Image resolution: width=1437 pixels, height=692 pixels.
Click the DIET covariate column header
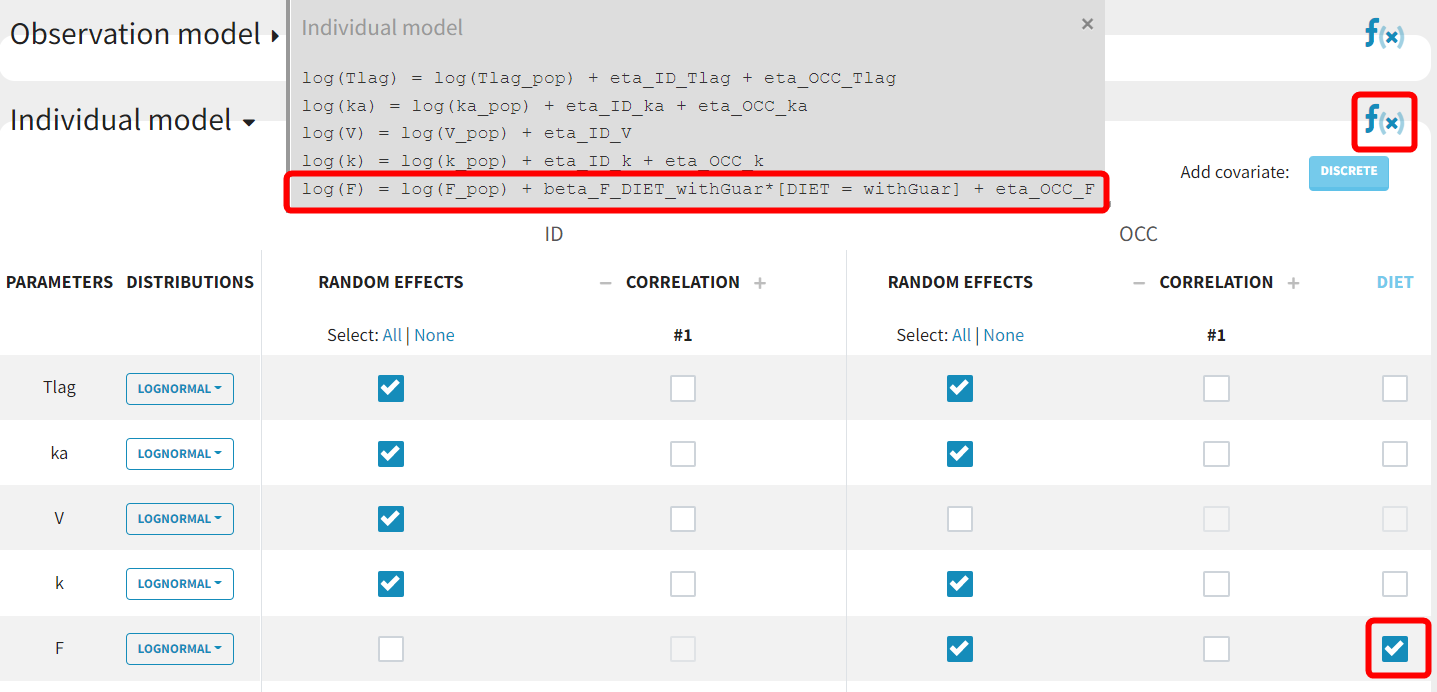1394,283
